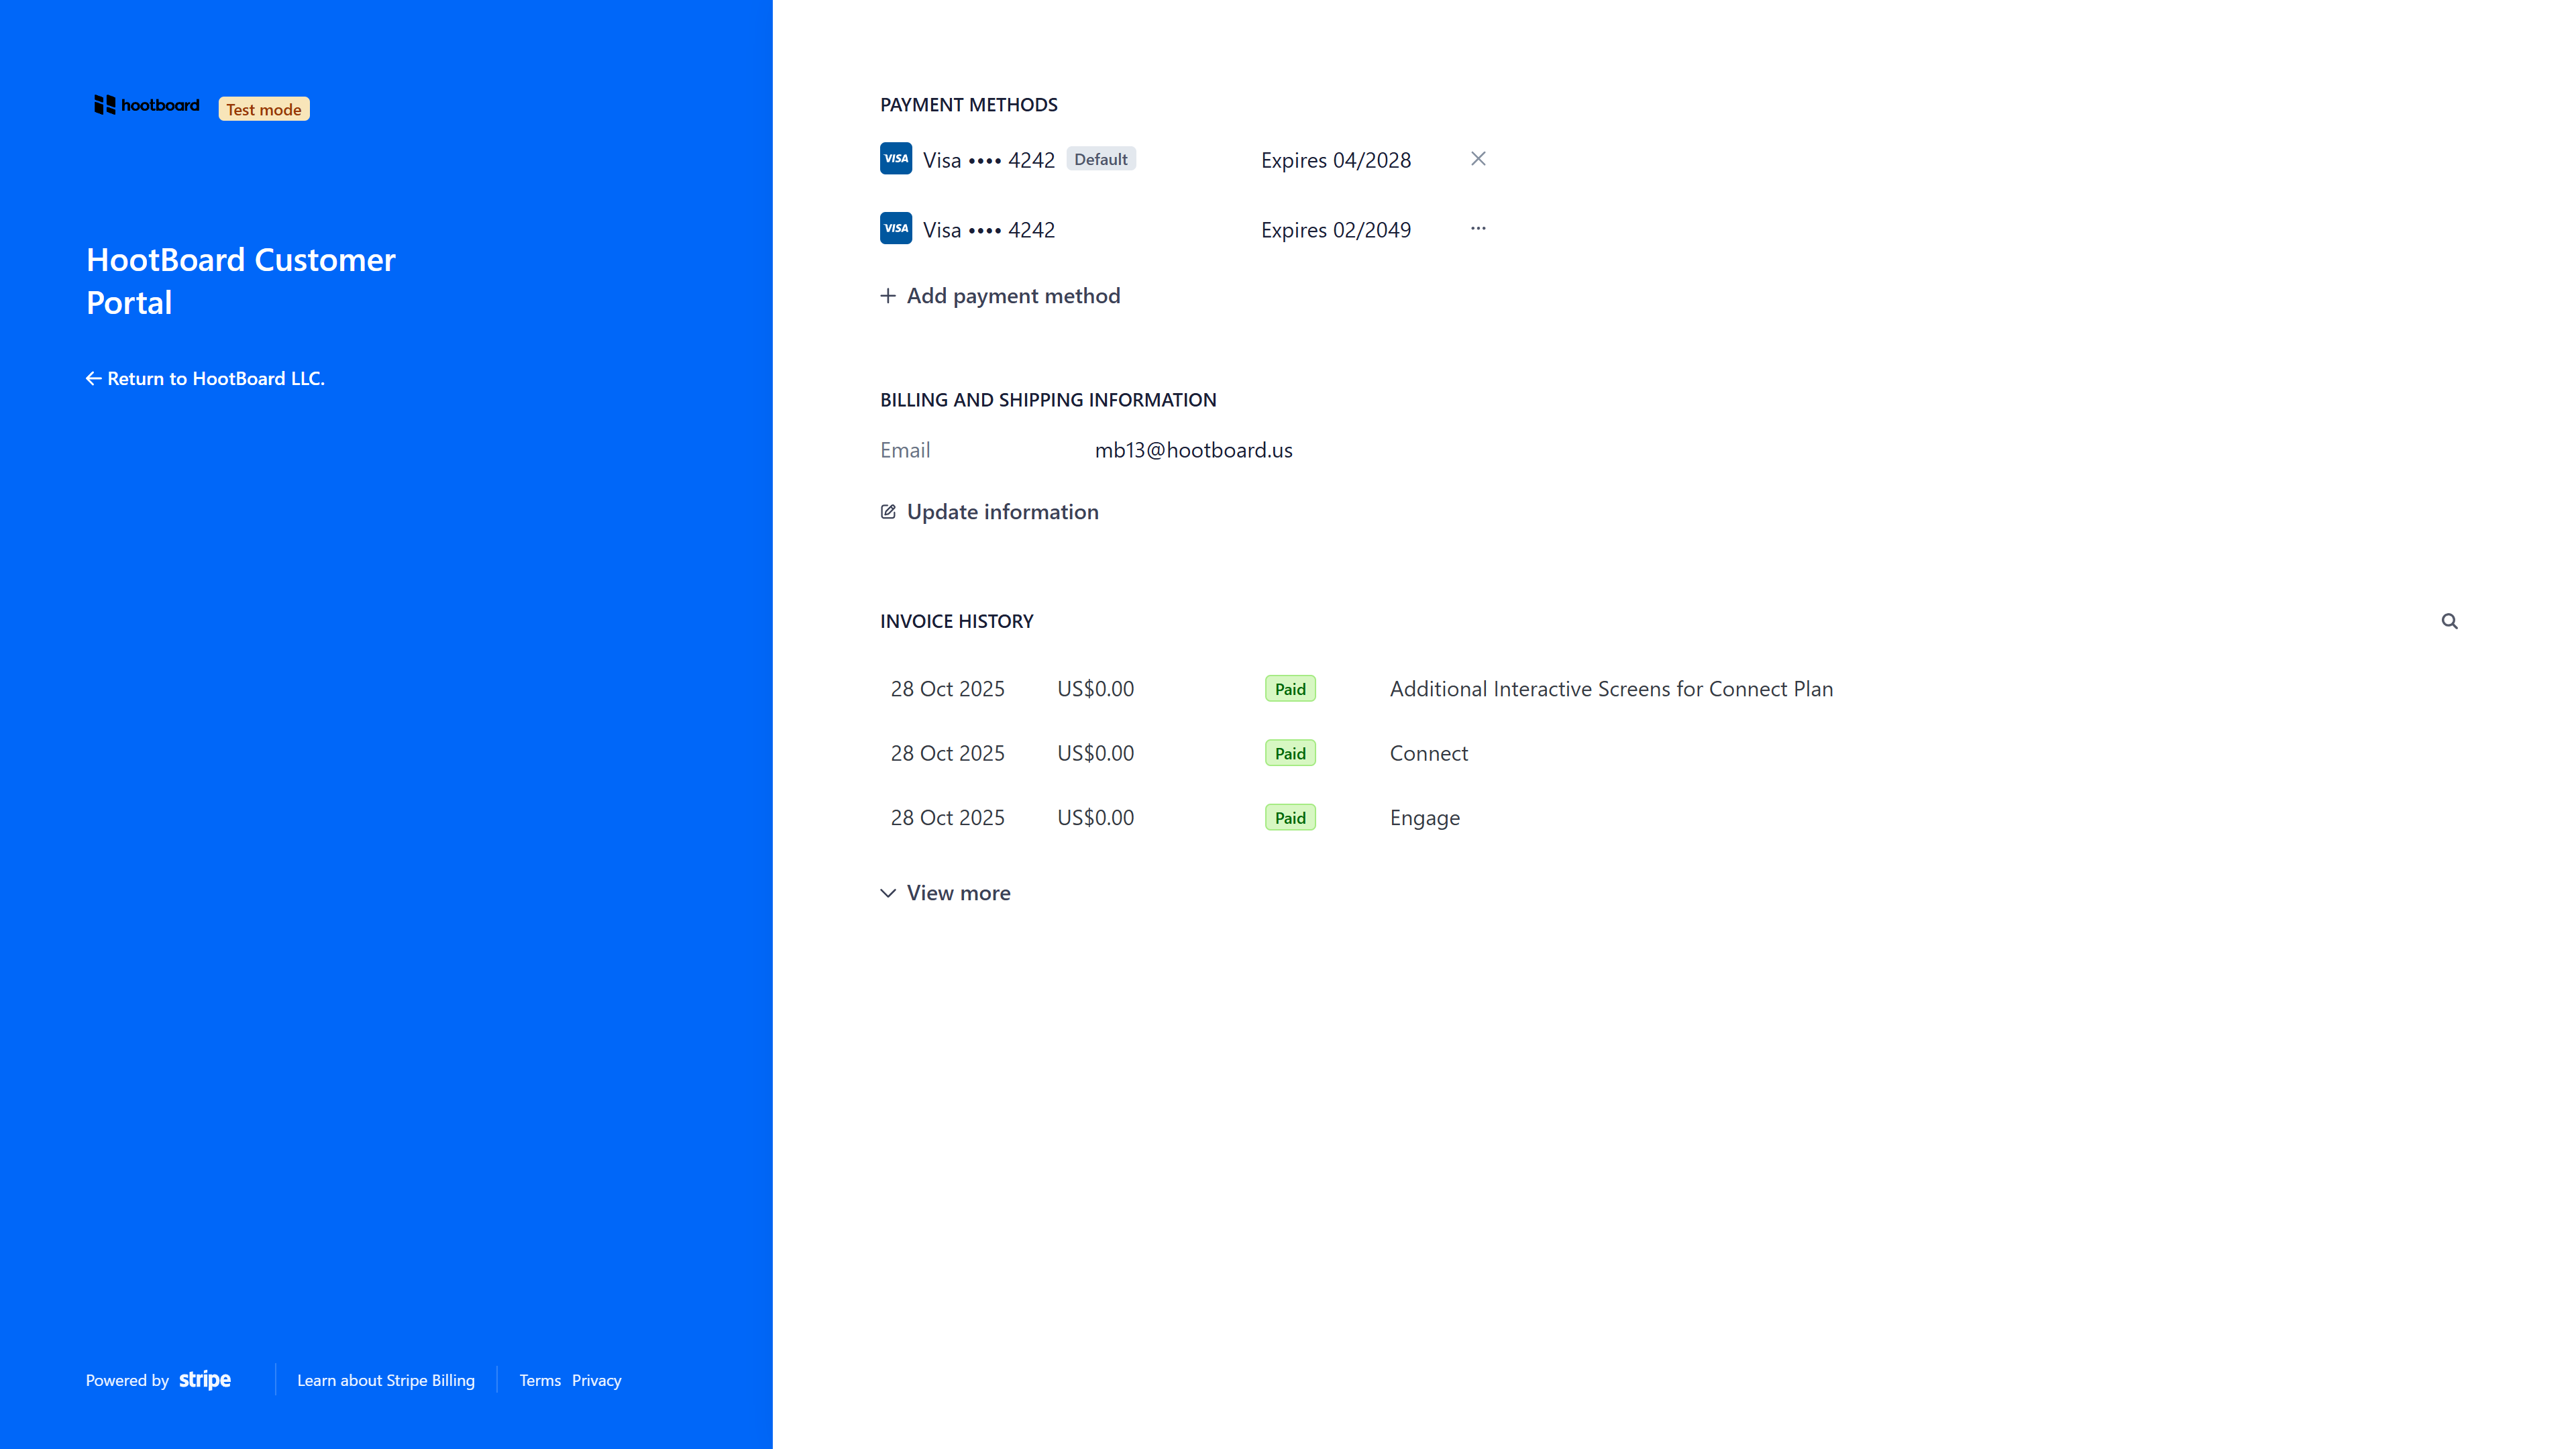Click the Paid badge on the Engage invoice
The image size is (2576, 1449).
[1290, 817]
